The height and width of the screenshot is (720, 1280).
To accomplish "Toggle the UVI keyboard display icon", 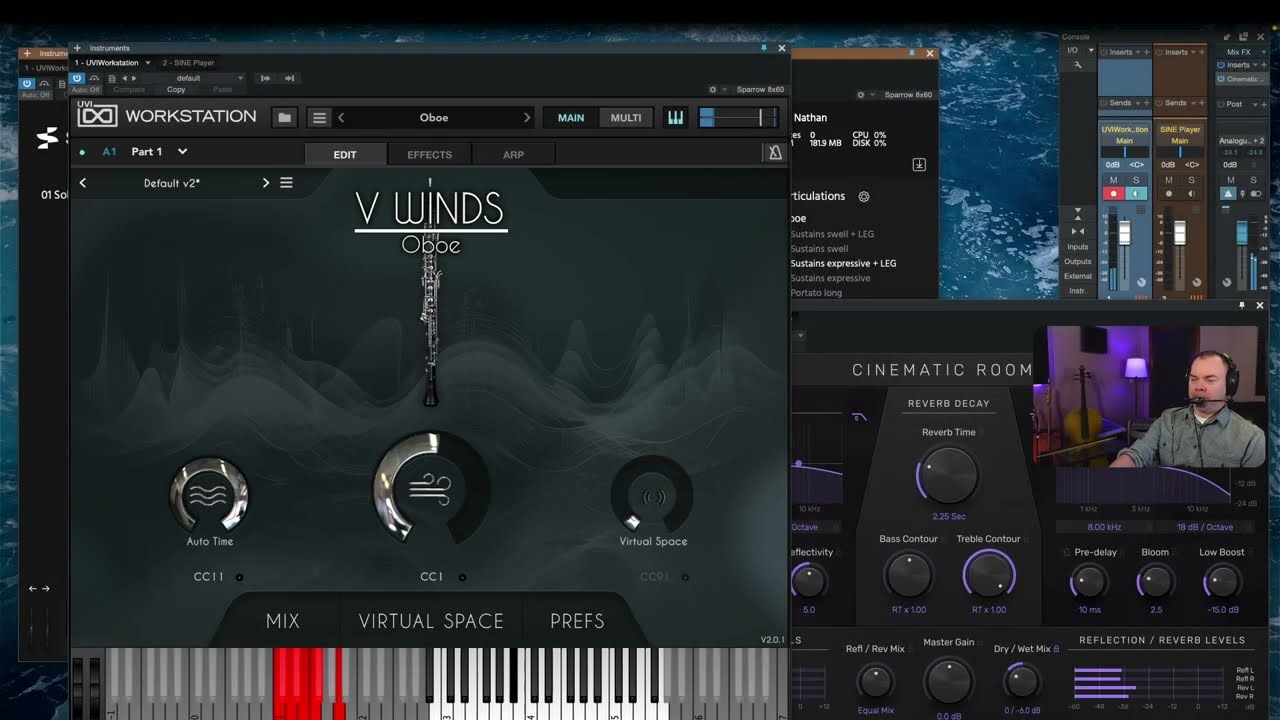I will pos(676,118).
